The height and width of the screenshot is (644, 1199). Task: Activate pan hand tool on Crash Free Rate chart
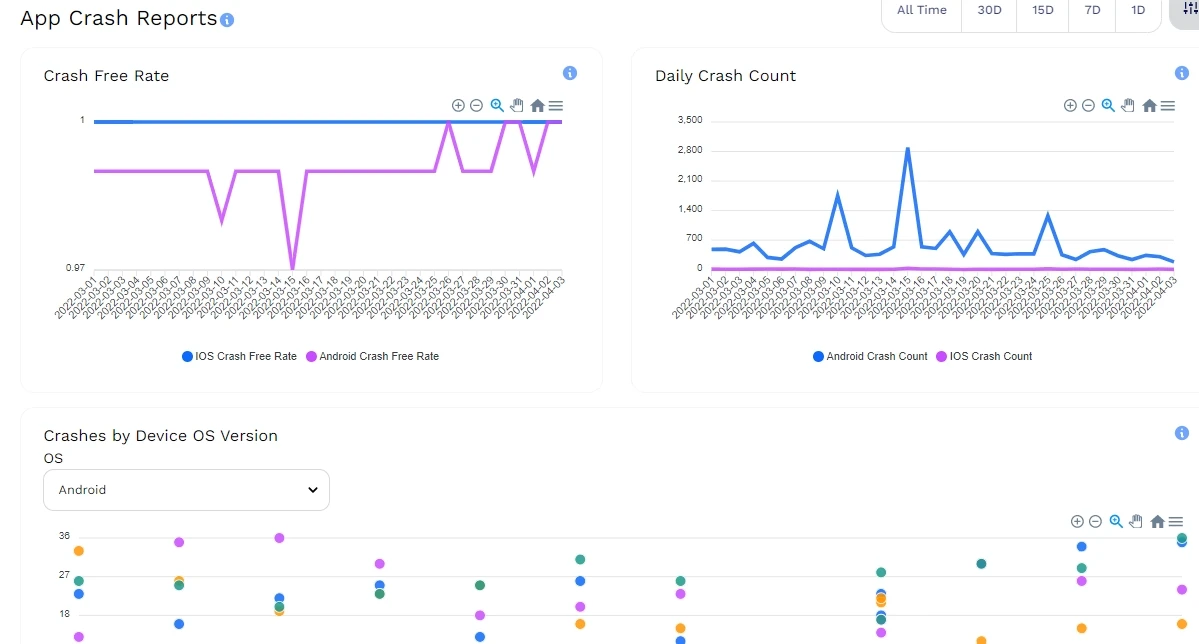point(517,106)
